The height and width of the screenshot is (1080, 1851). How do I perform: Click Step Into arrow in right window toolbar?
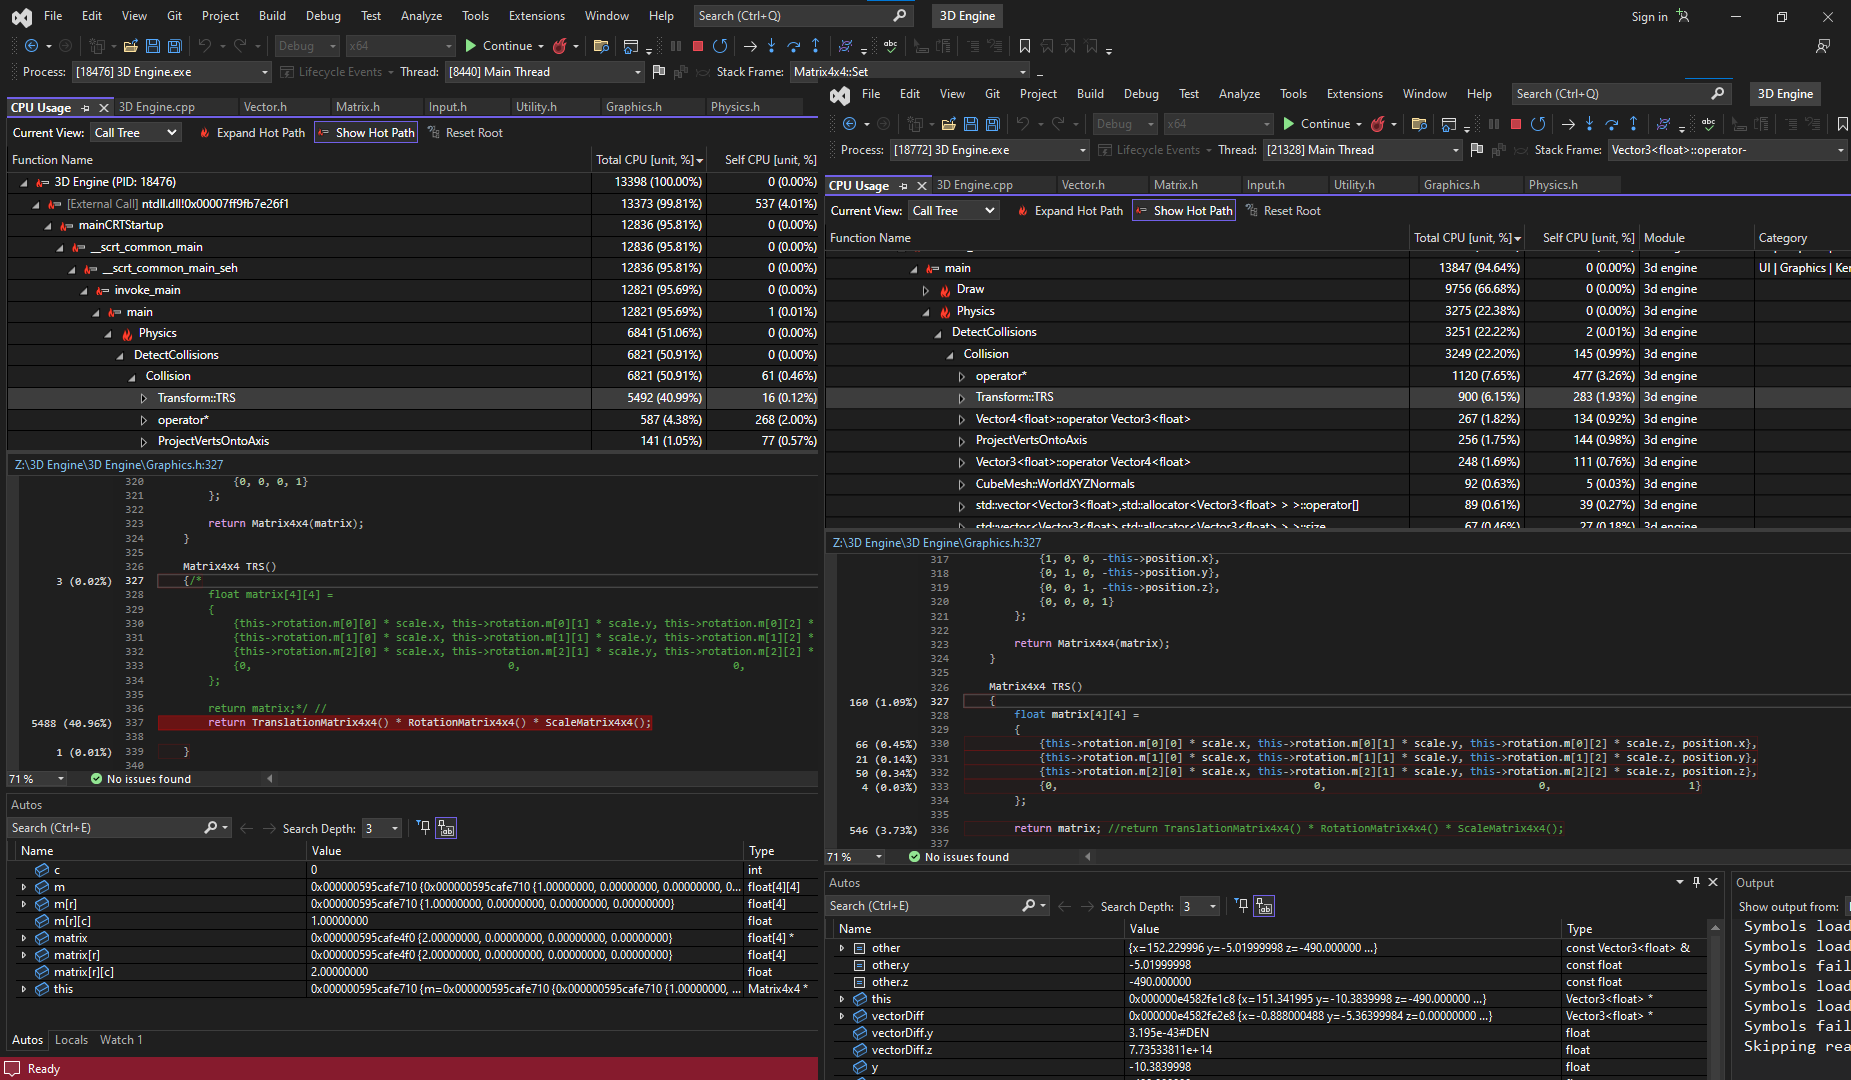1589,124
